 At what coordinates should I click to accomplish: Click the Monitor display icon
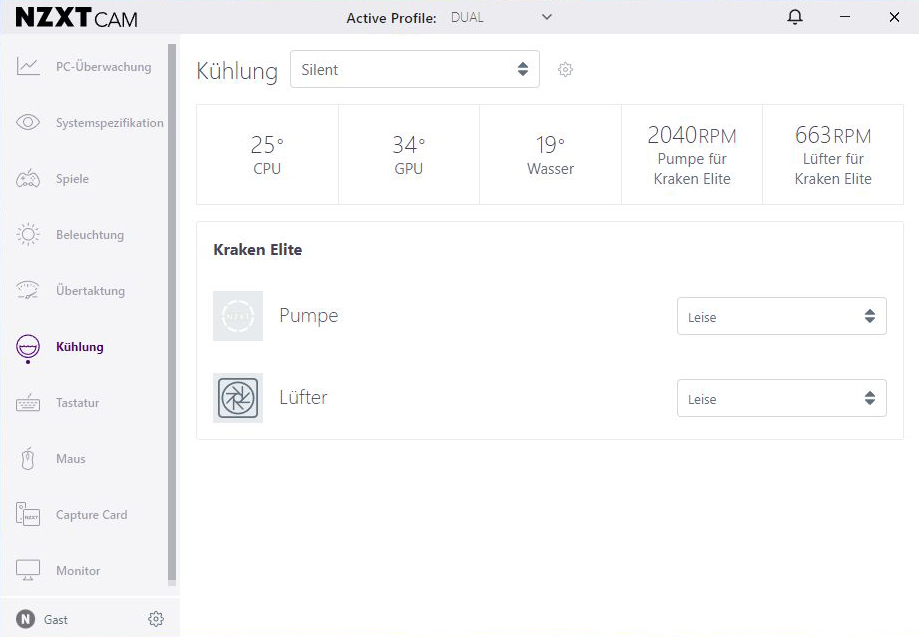(28, 571)
